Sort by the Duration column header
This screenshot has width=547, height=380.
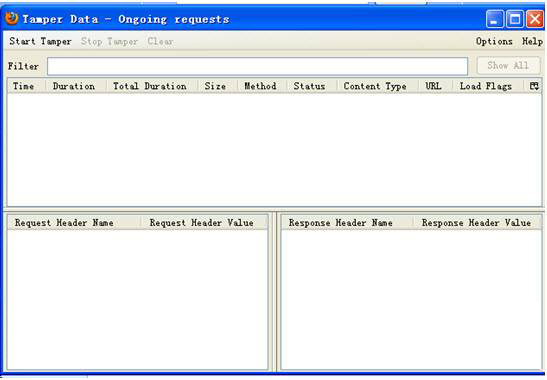(x=76, y=86)
